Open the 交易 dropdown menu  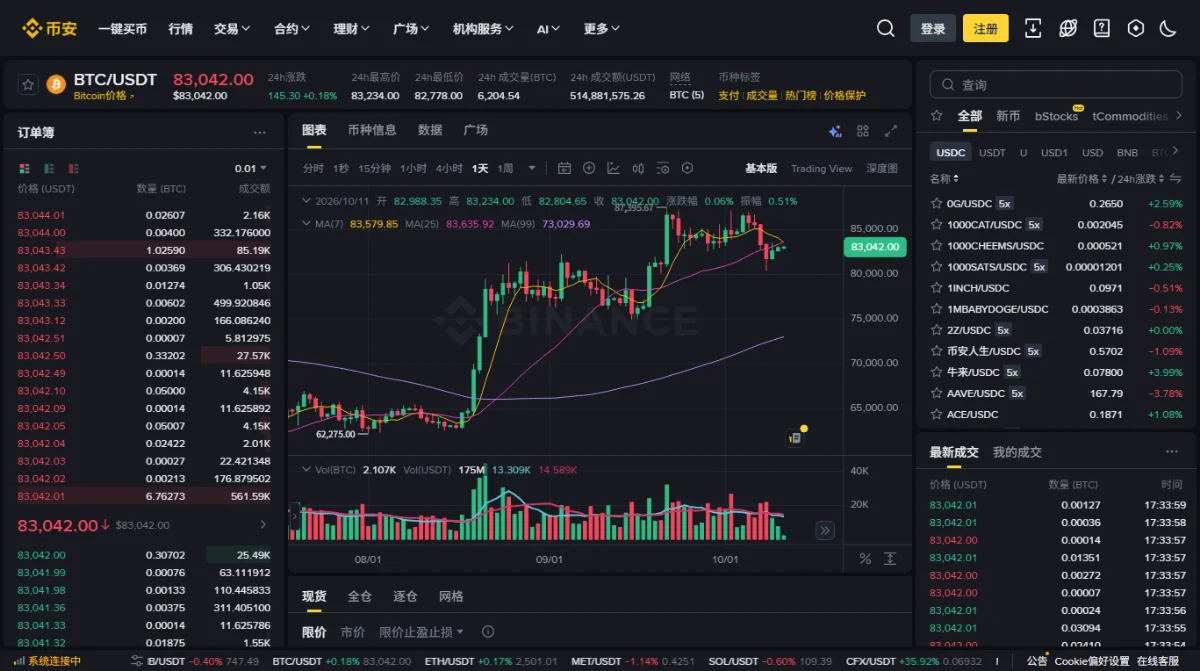click(x=232, y=29)
